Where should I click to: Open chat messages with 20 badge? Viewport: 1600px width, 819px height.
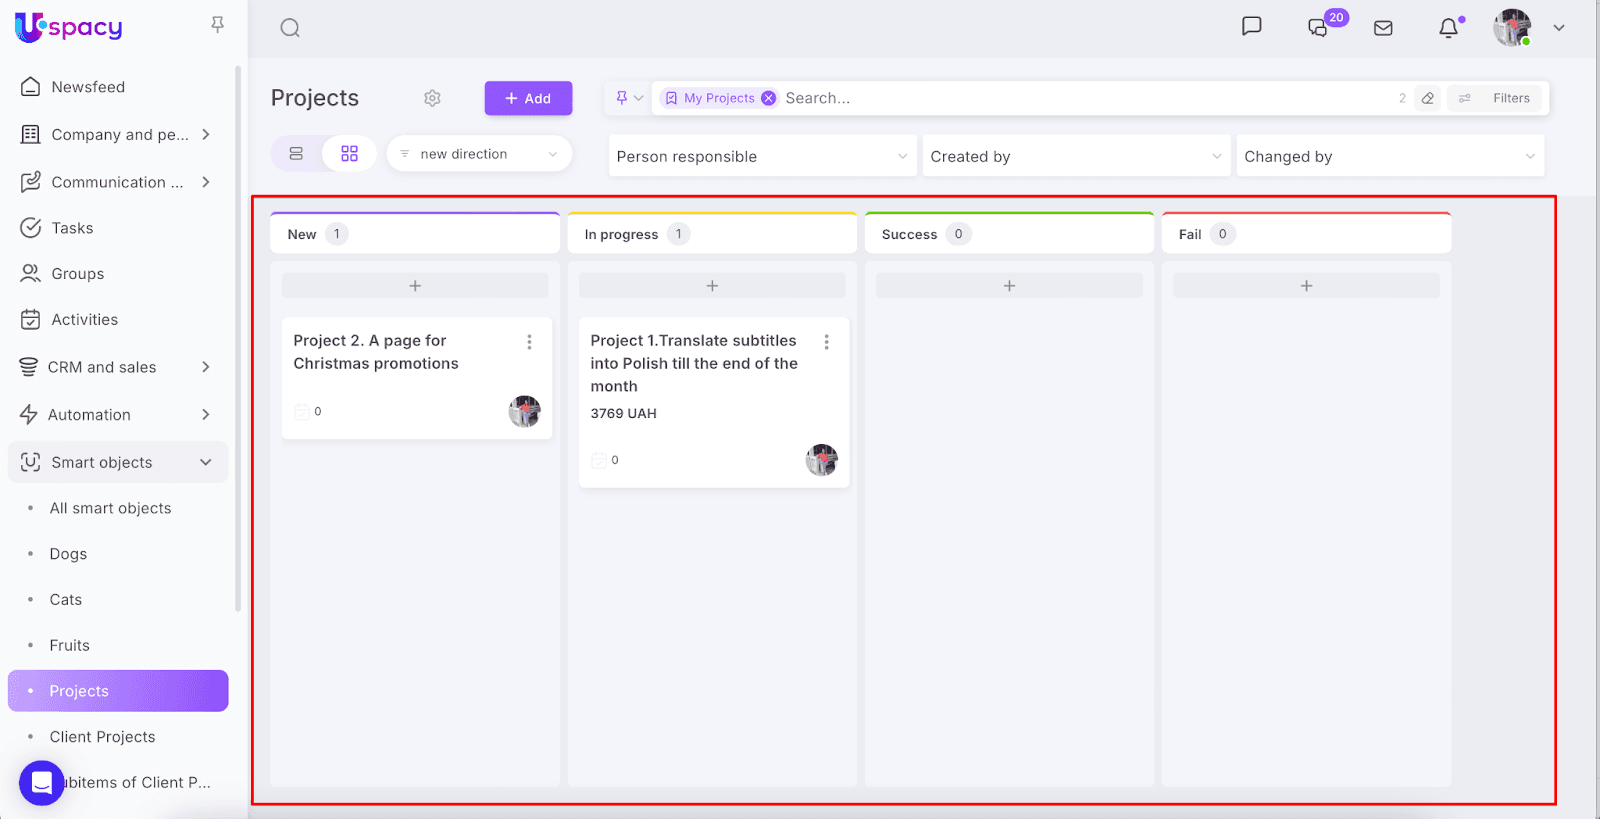1319,27
